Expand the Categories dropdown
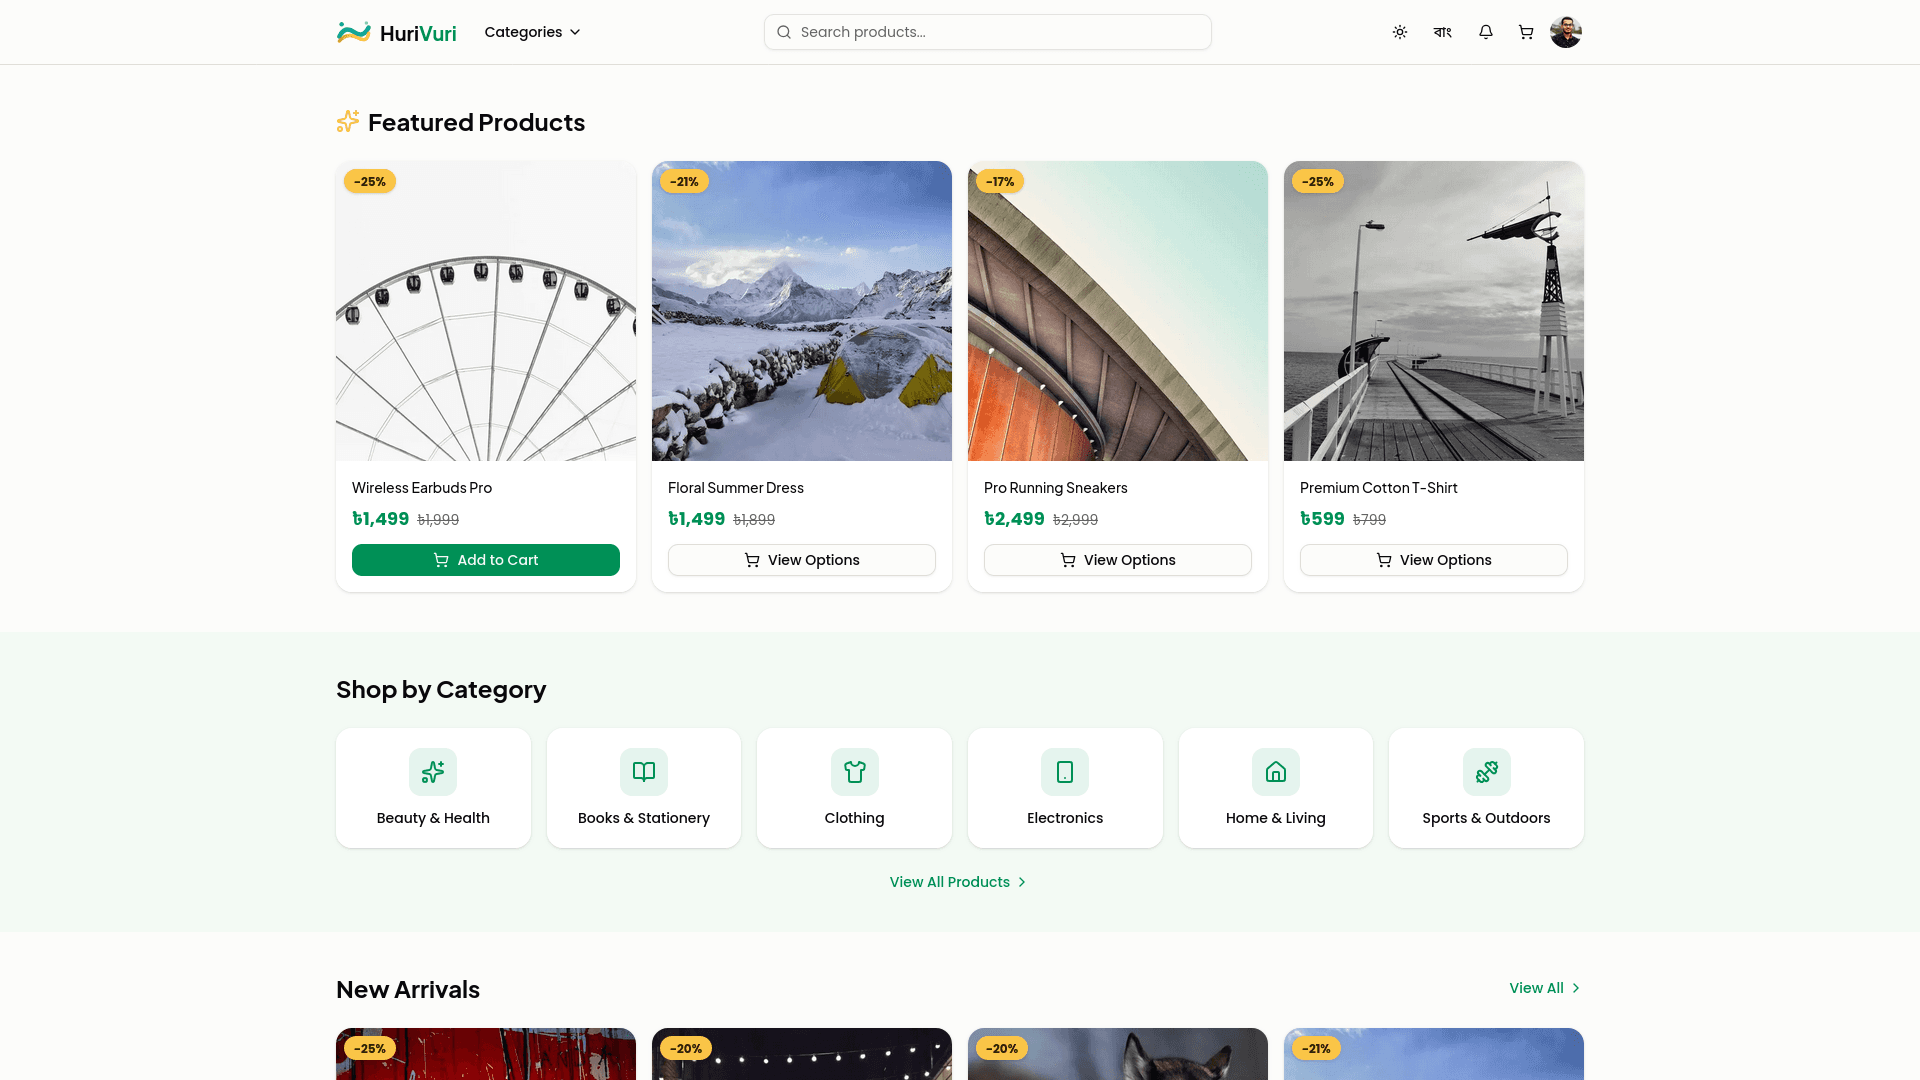This screenshot has height=1080, width=1920. click(x=532, y=32)
